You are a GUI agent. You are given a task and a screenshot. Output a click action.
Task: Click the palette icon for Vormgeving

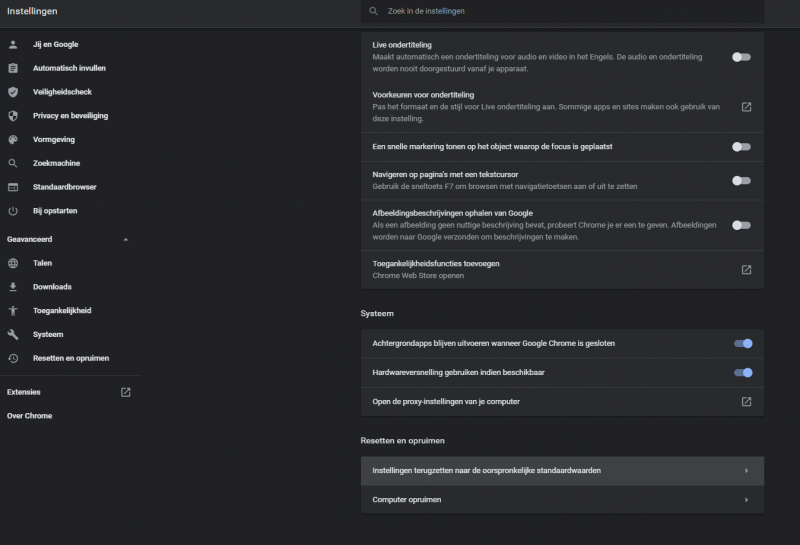pyautogui.click(x=13, y=140)
